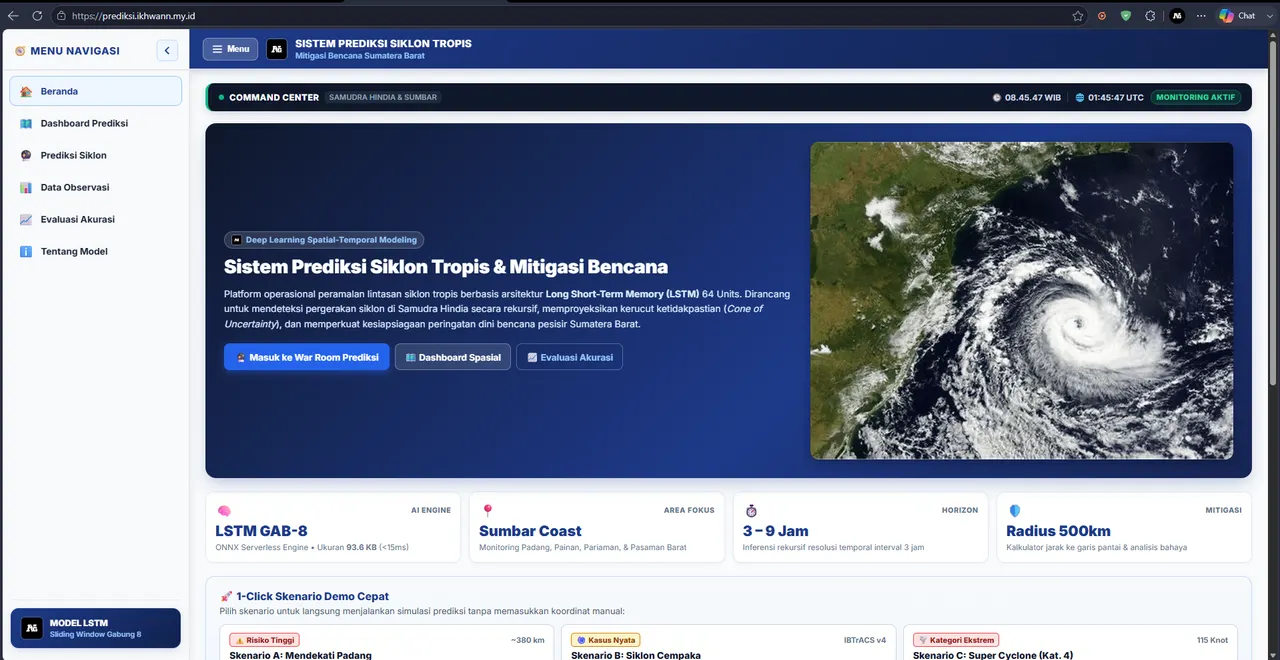Click the Evaluasi Akurasi hero button
The width and height of the screenshot is (1280, 660).
click(x=569, y=357)
